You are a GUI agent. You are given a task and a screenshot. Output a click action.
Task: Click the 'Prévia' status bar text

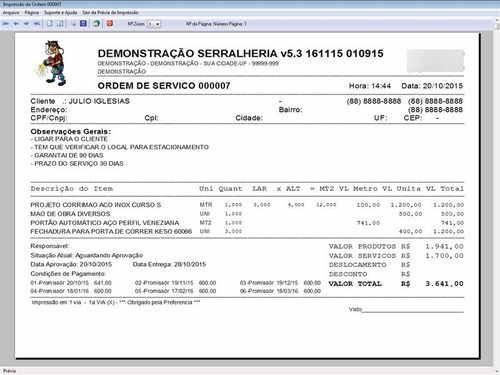9,371
